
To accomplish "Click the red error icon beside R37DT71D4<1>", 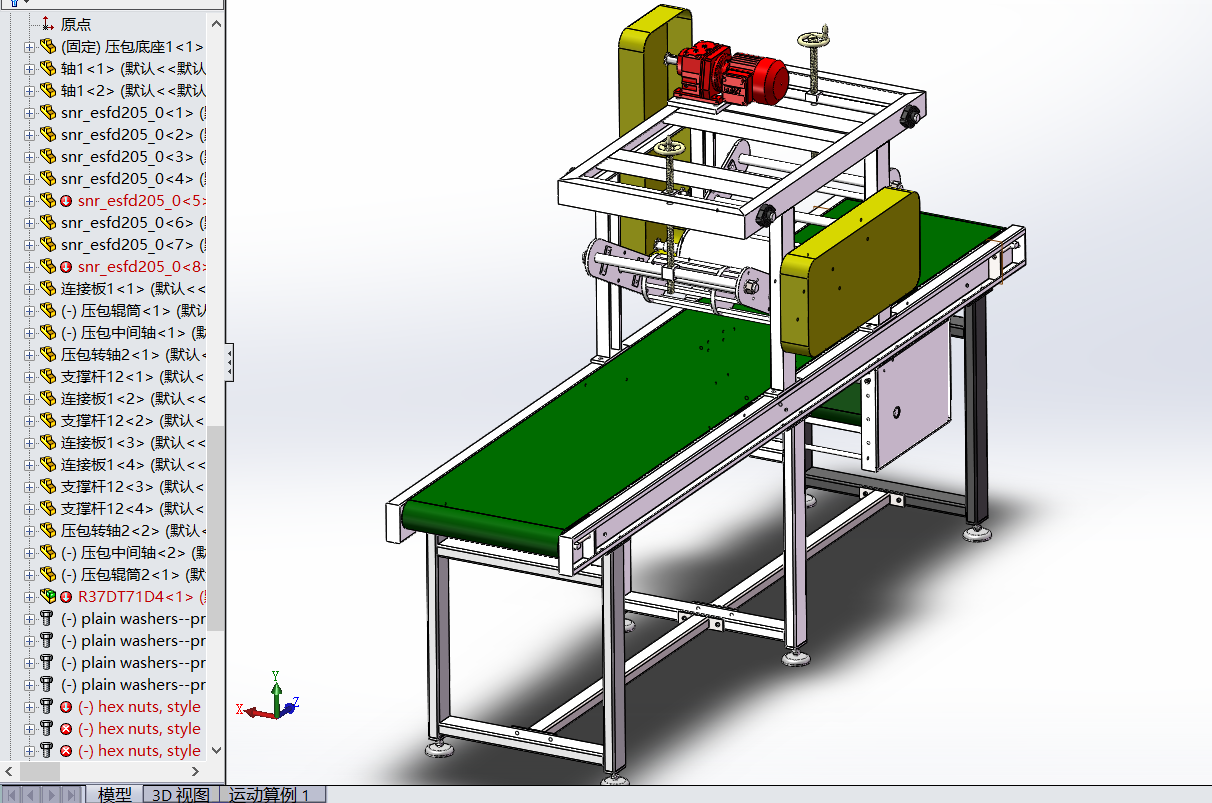I will [x=66, y=597].
